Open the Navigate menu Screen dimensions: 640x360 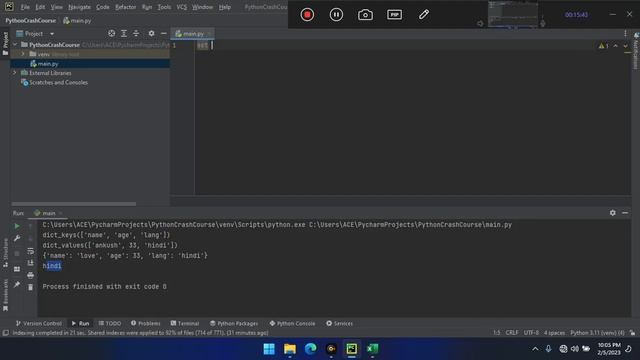79,7
